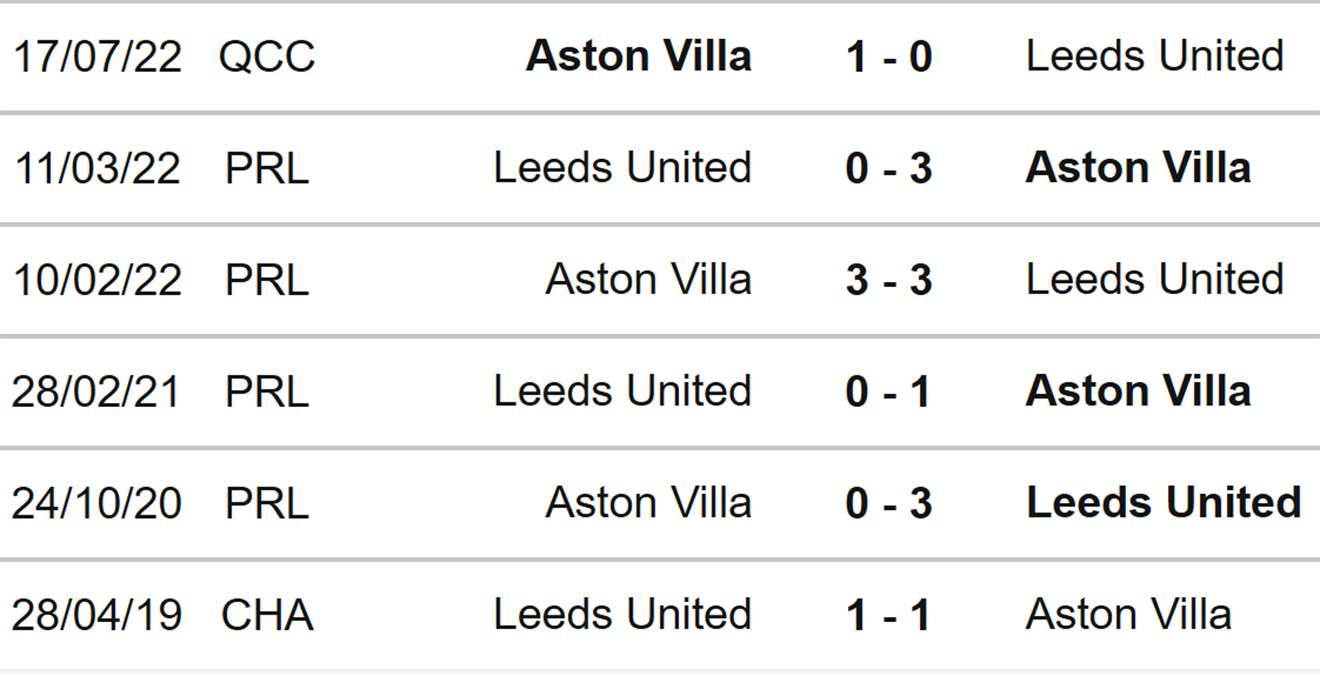The width and height of the screenshot is (1320, 676).
Task: Click bold Aston Villa in the QCC row
Action: pyautogui.click(x=639, y=56)
